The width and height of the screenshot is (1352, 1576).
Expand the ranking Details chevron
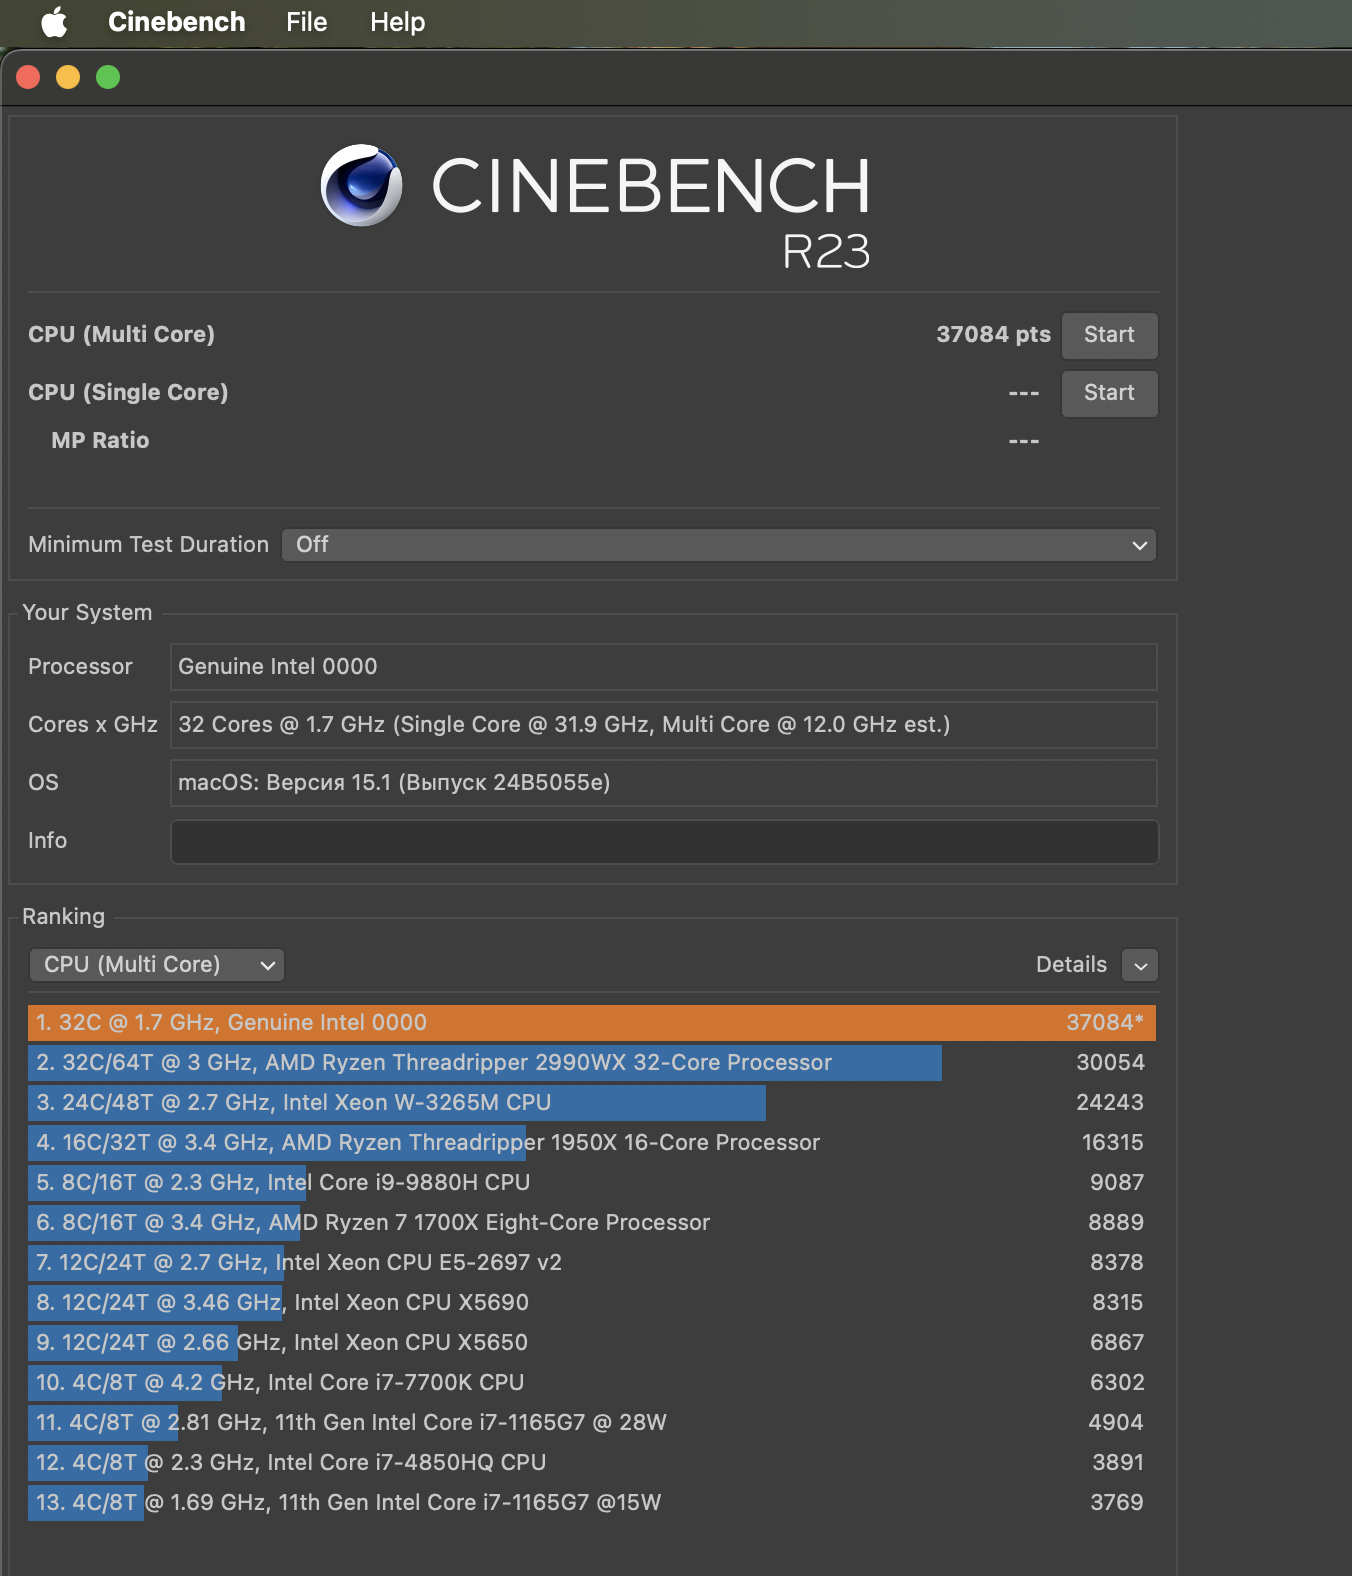1140,966
